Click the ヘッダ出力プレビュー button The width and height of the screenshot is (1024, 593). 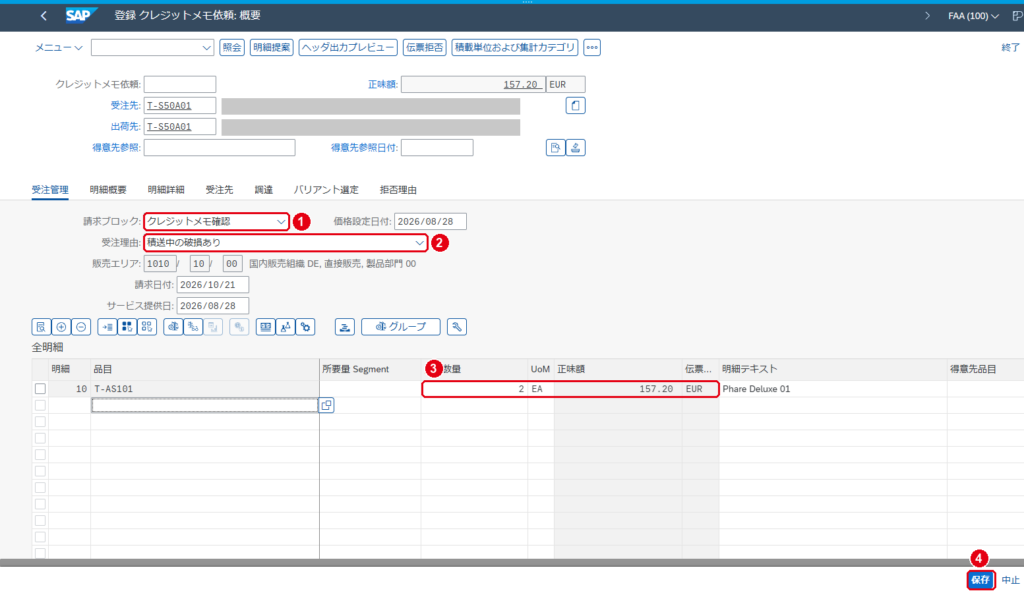348,48
